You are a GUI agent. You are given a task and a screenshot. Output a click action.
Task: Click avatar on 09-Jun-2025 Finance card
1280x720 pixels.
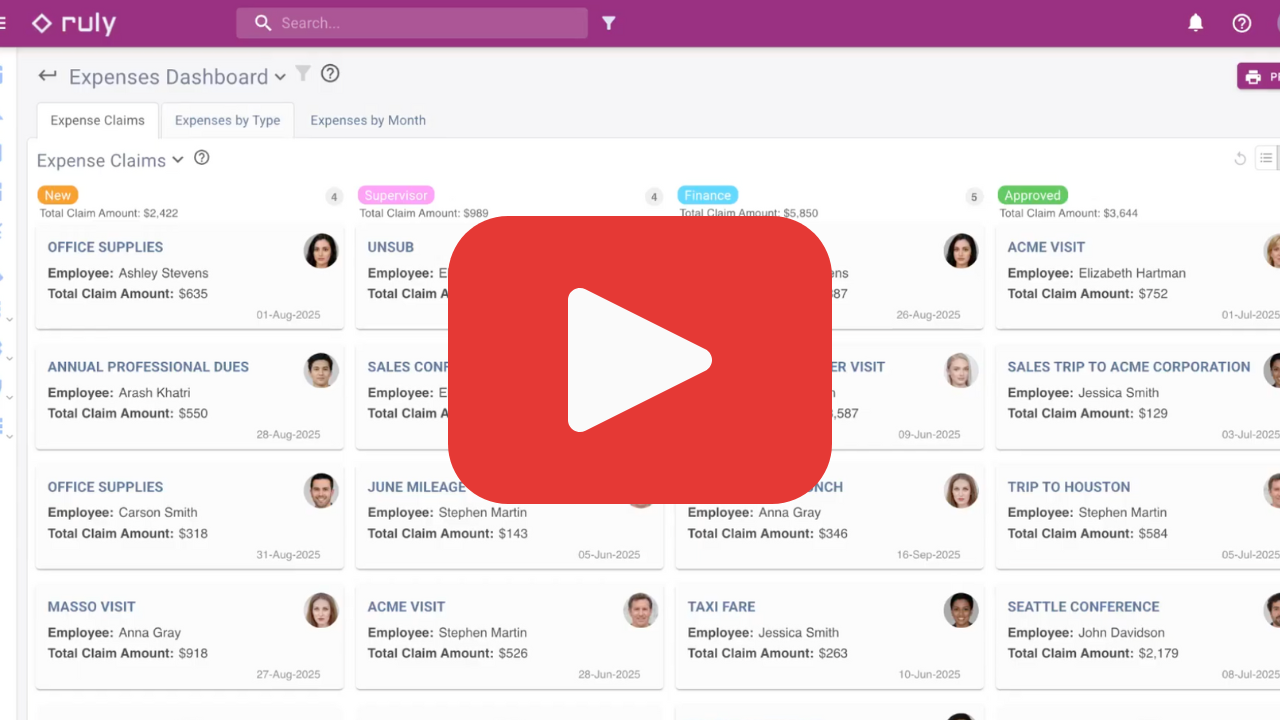coord(961,371)
